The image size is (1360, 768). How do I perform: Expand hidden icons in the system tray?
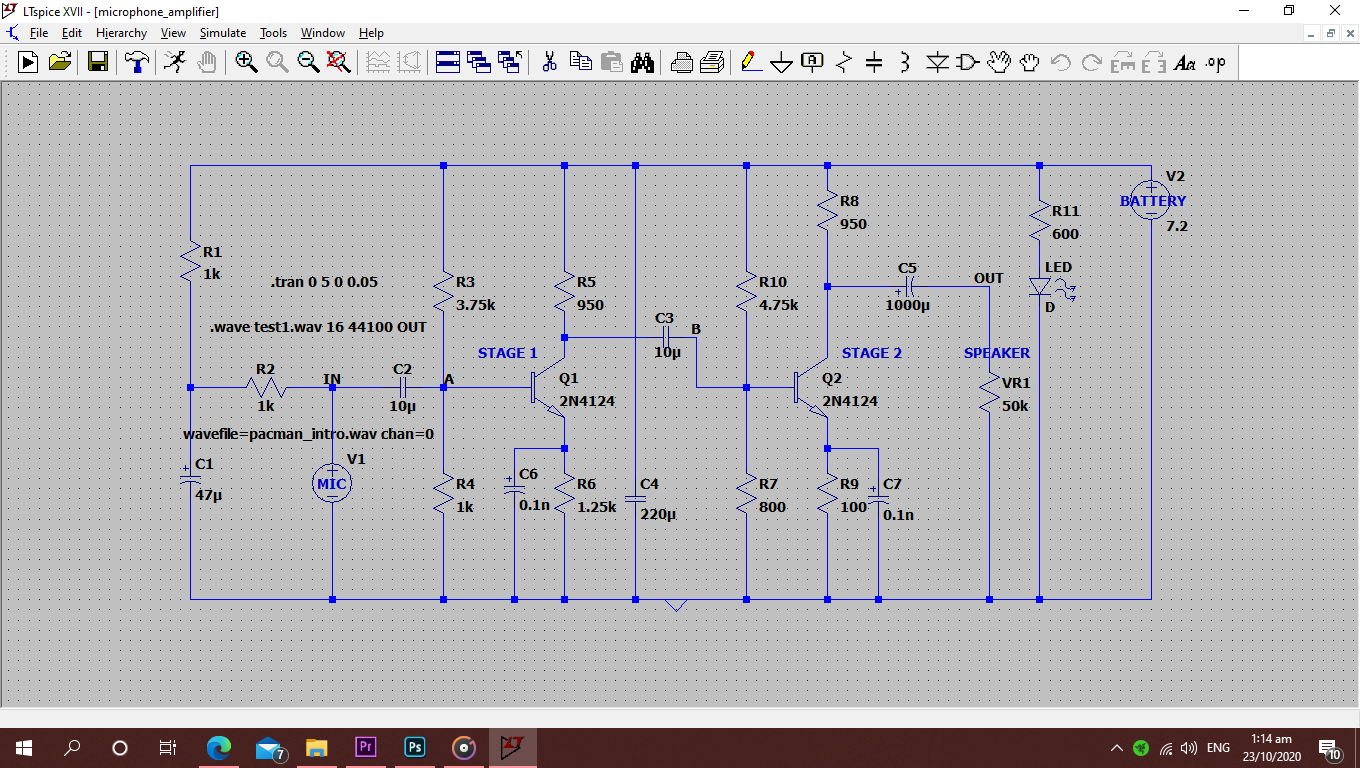pyautogui.click(x=1117, y=747)
